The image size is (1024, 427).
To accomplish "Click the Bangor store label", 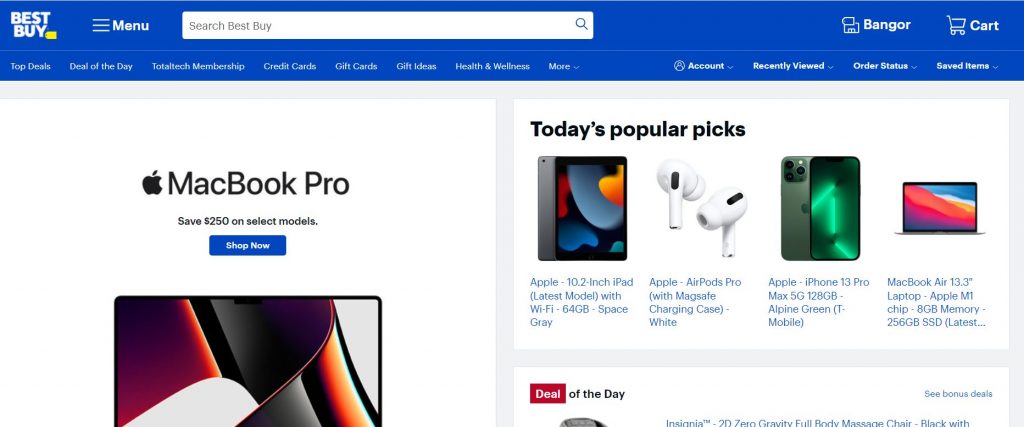I will tap(886, 25).
